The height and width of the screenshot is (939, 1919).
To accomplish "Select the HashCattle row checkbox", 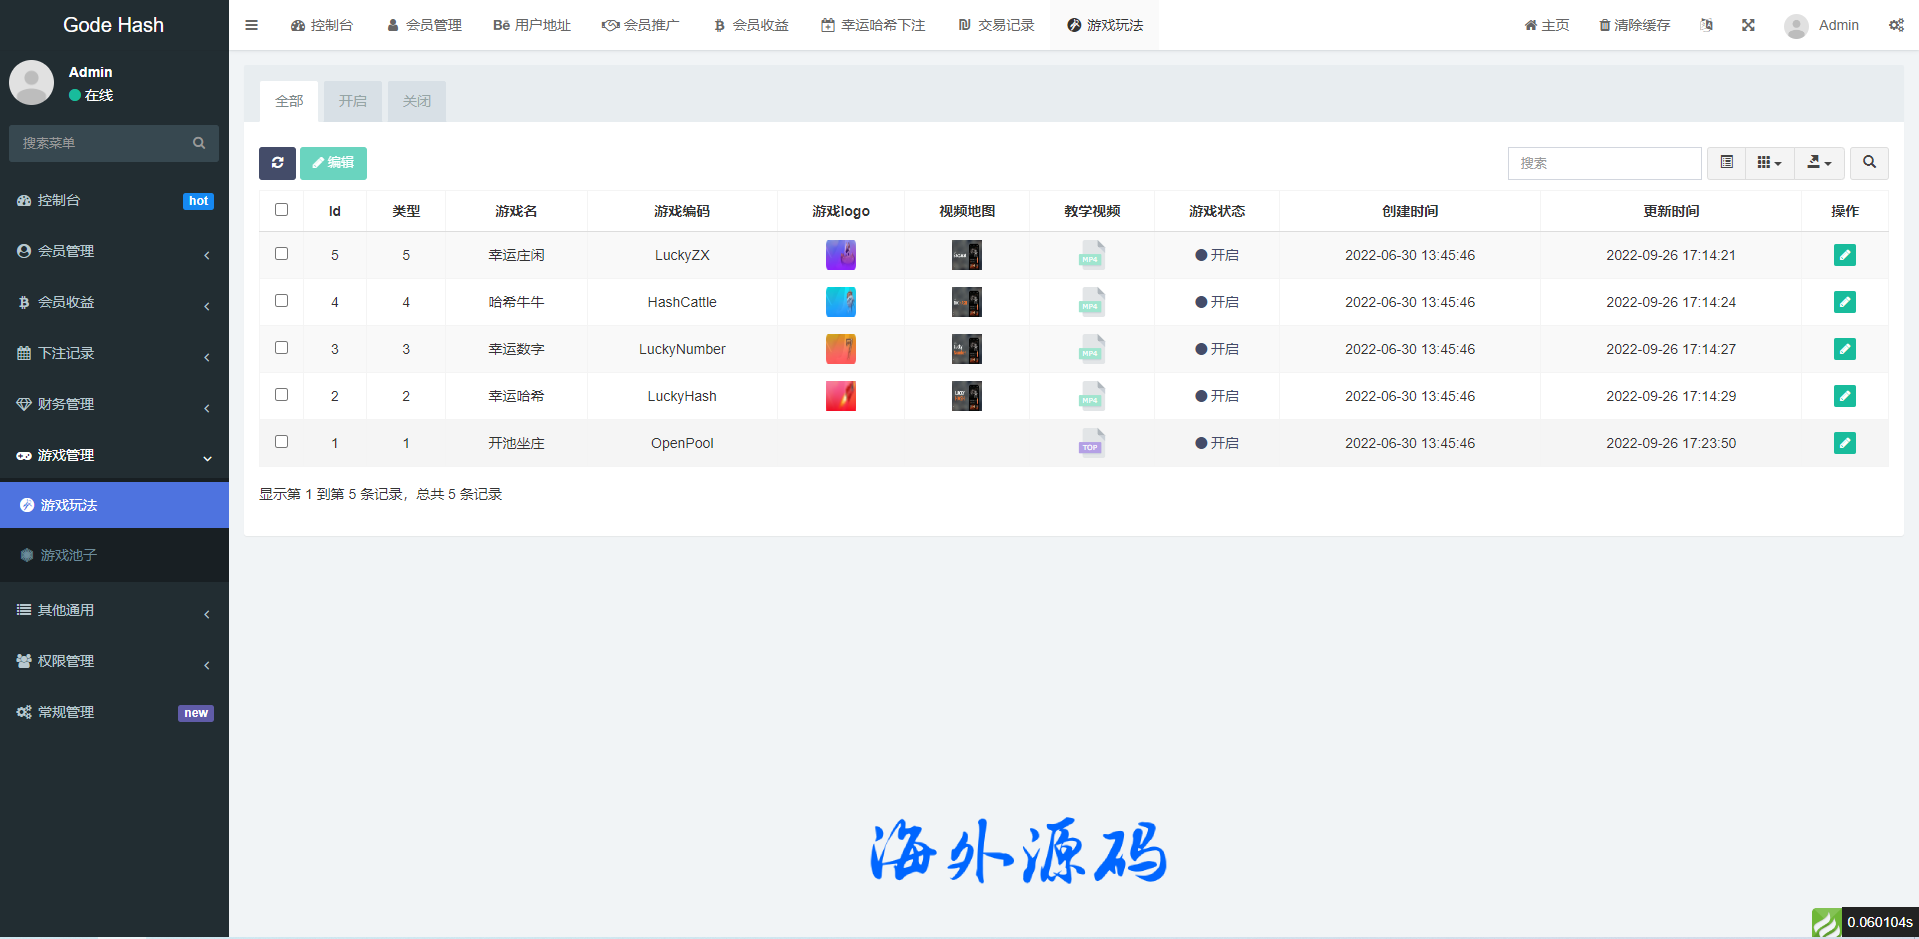I will pyautogui.click(x=281, y=301).
